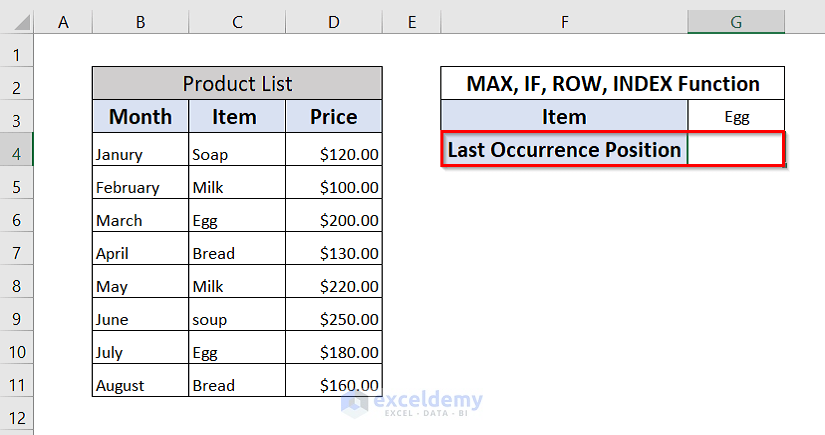Click the Product List title cell
The width and height of the screenshot is (825, 435).
[237, 84]
